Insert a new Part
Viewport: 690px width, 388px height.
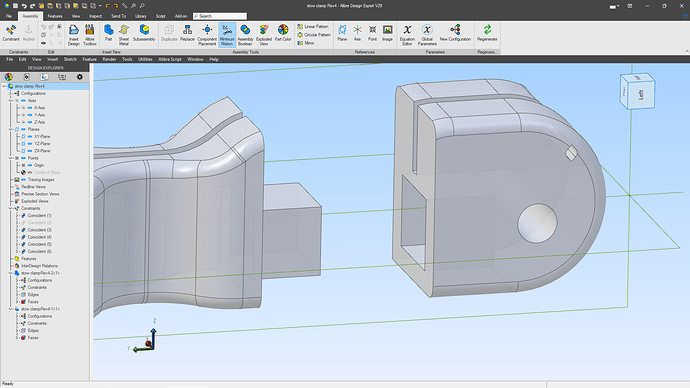coord(108,33)
